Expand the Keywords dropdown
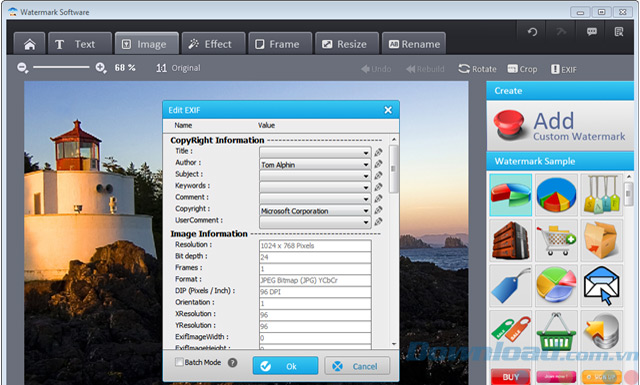The height and width of the screenshot is (385, 640). pyautogui.click(x=366, y=188)
